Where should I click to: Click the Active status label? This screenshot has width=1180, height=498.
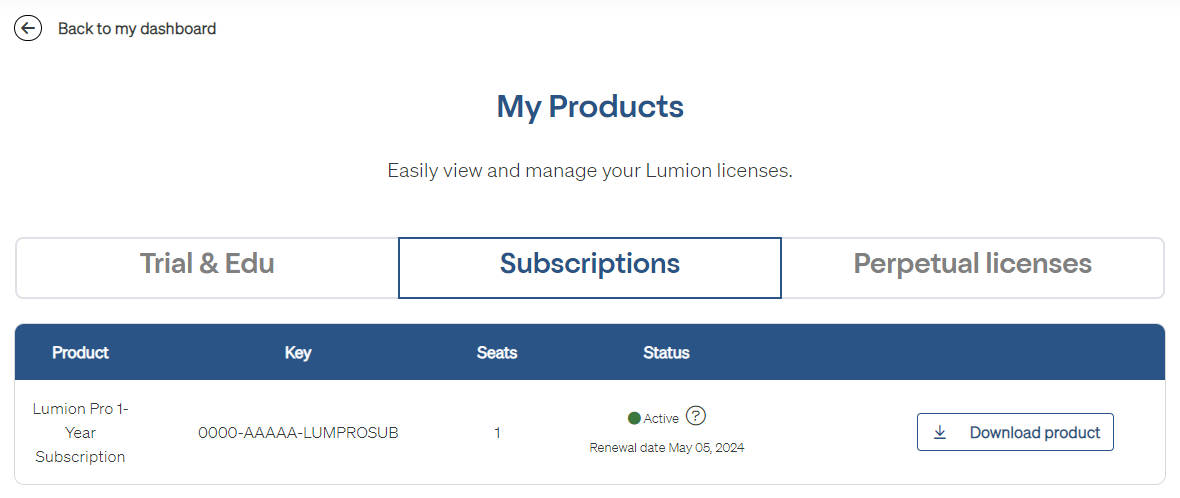coord(661,419)
